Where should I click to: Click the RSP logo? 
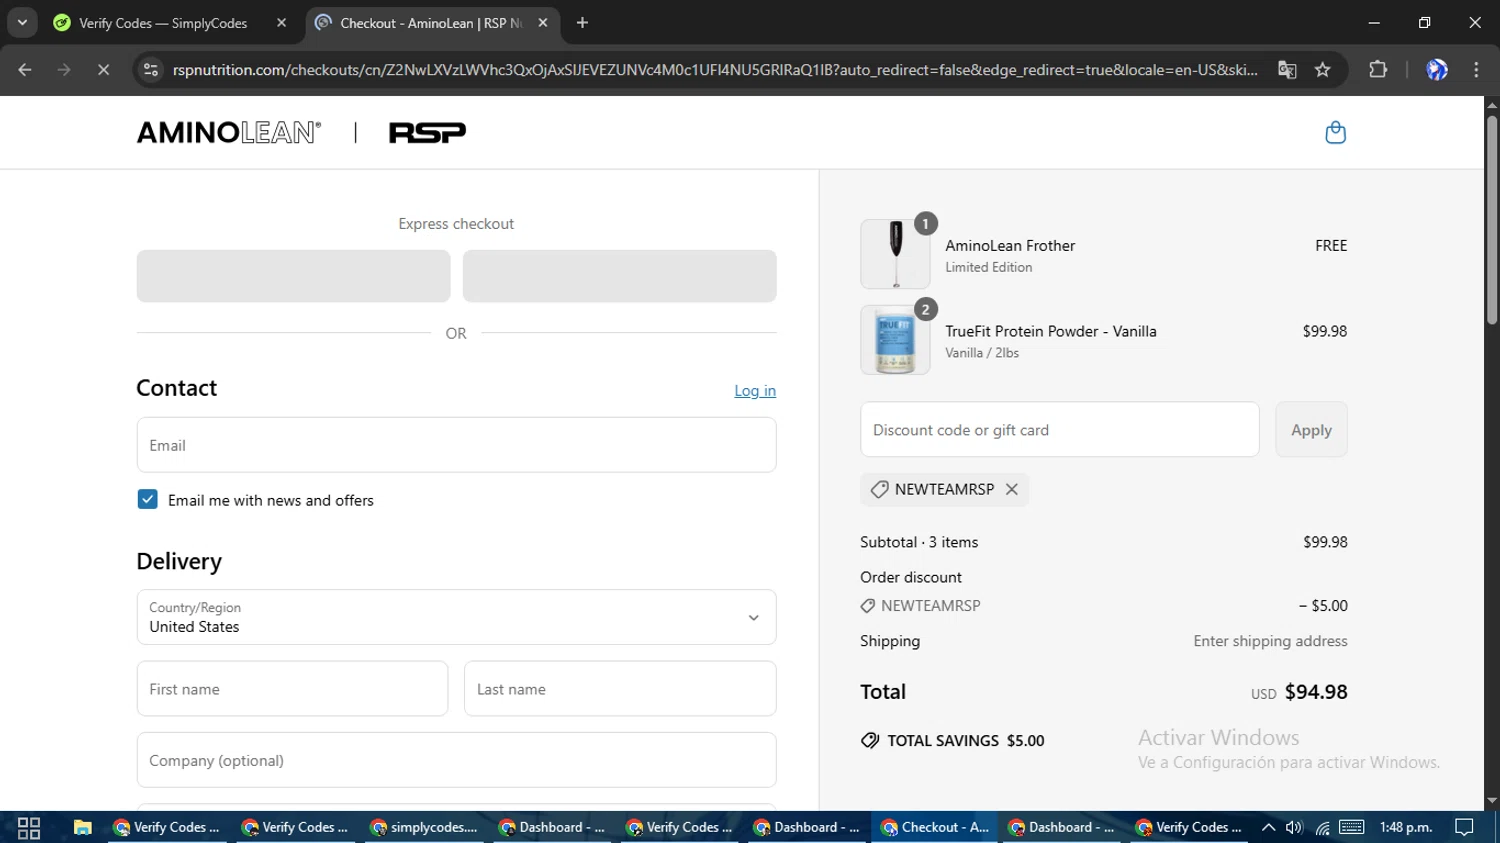click(x=427, y=132)
